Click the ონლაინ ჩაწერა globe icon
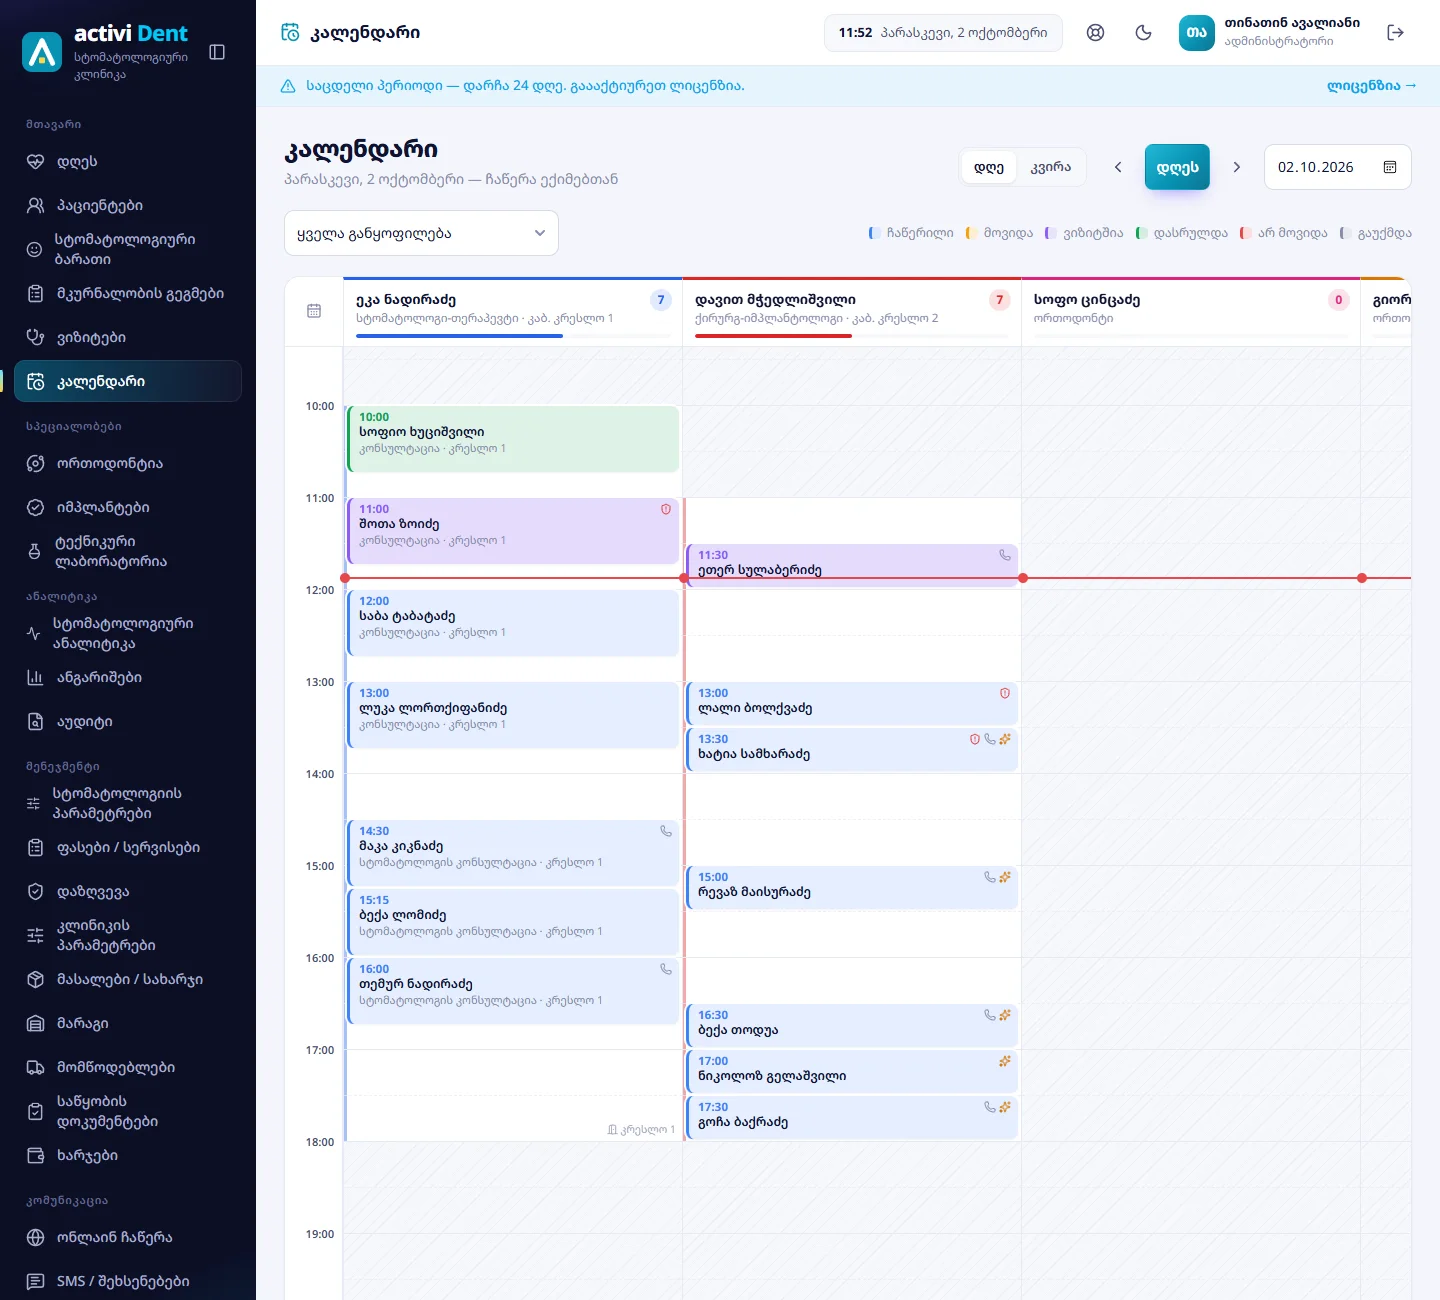Viewport: 1440px width, 1300px height. [x=35, y=1238]
